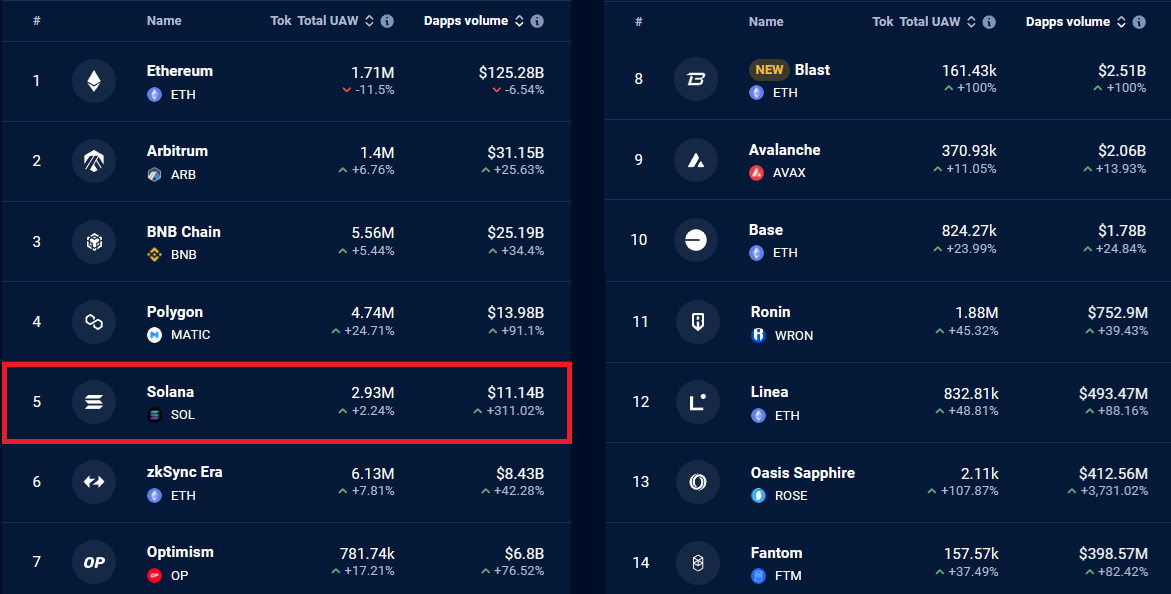The image size is (1171, 594).
Task: Click the Avalanche chain logo icon
Action: pyautogui.click(x=696, y=159)
